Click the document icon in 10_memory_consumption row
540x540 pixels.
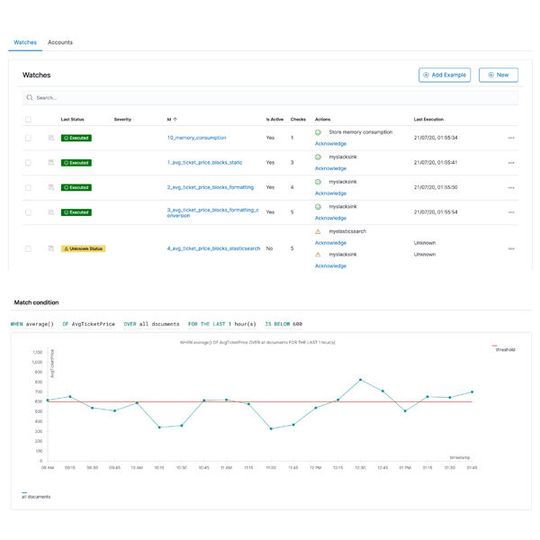[x=51, y=138]
